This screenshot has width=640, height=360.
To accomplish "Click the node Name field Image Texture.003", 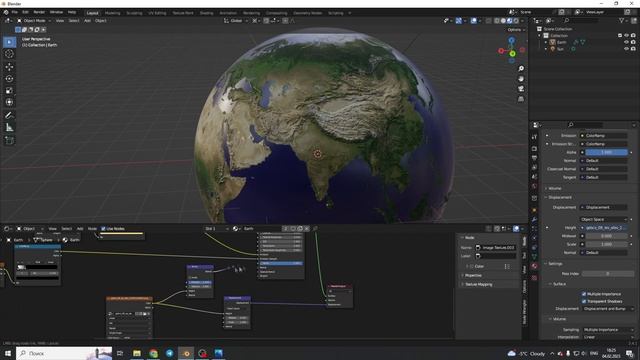I will pyautogui.click(x=496, y=247).
